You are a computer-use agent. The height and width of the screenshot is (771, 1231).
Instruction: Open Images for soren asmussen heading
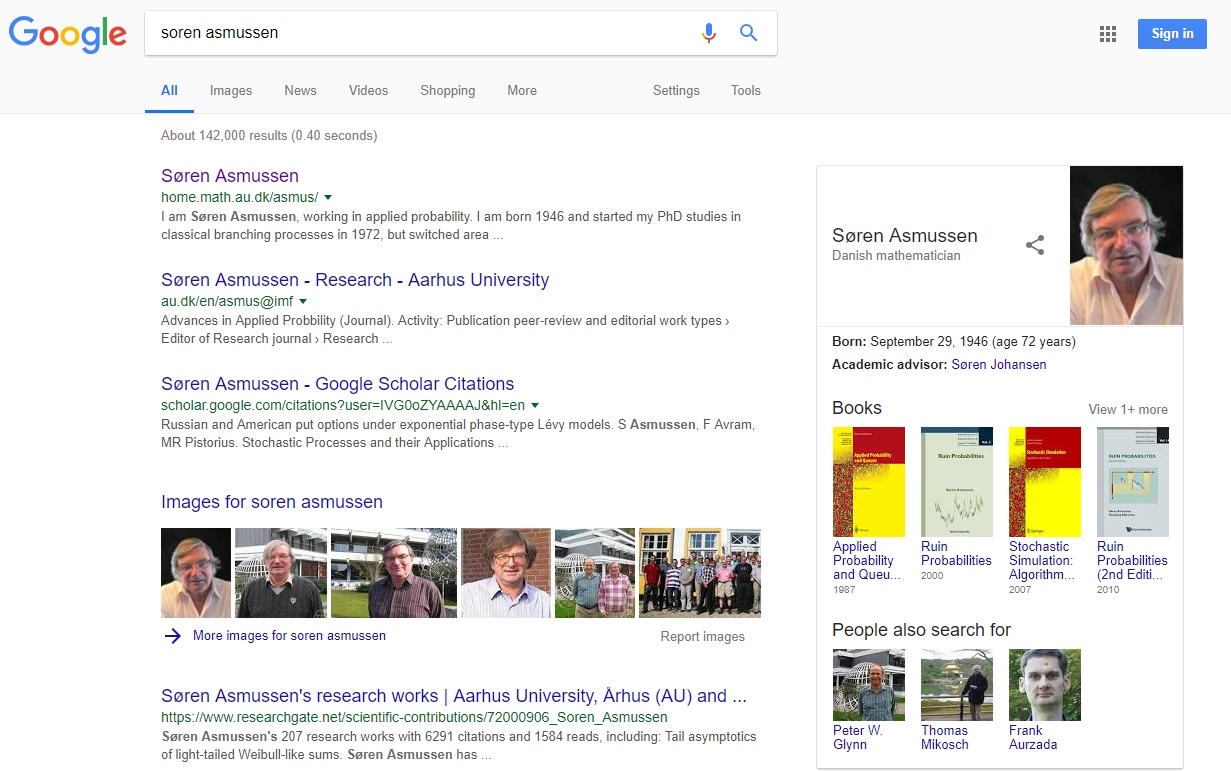[272, 502]
